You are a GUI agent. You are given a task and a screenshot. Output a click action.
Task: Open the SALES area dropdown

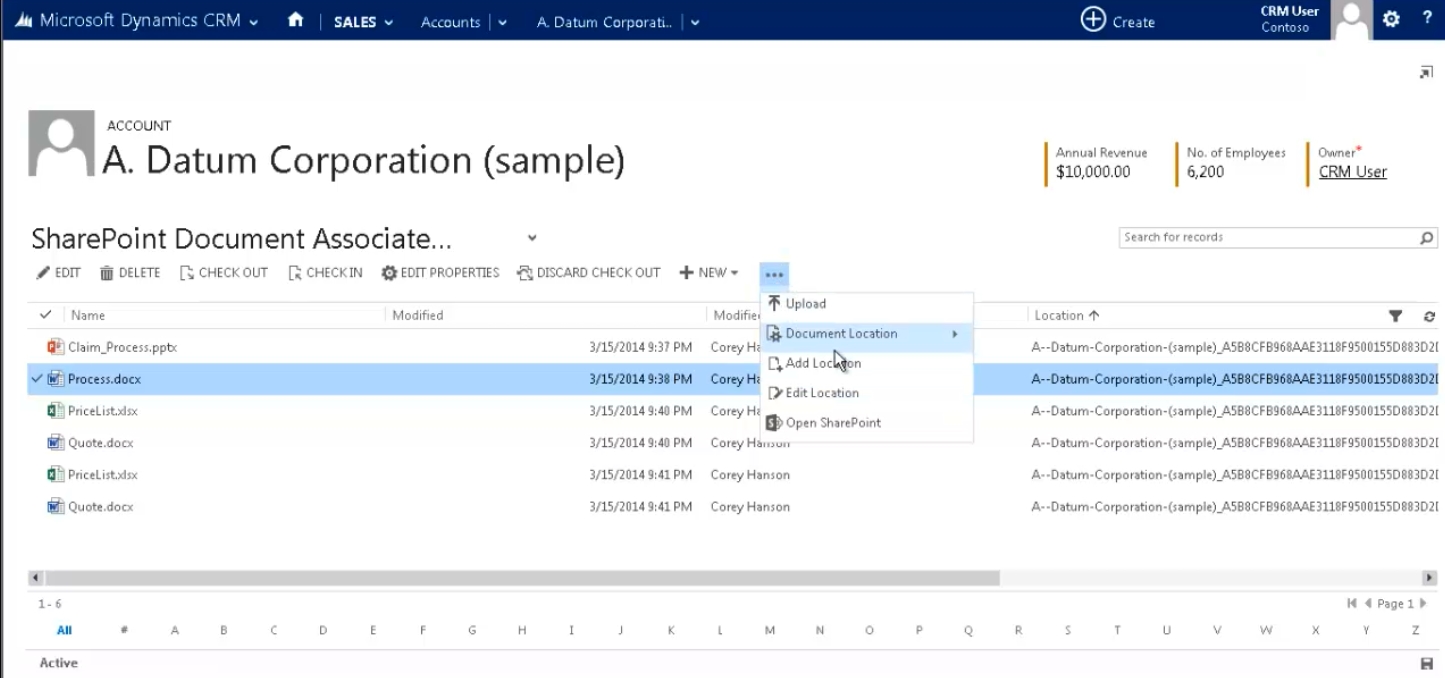pyautogui.click(x=364, y=22)
